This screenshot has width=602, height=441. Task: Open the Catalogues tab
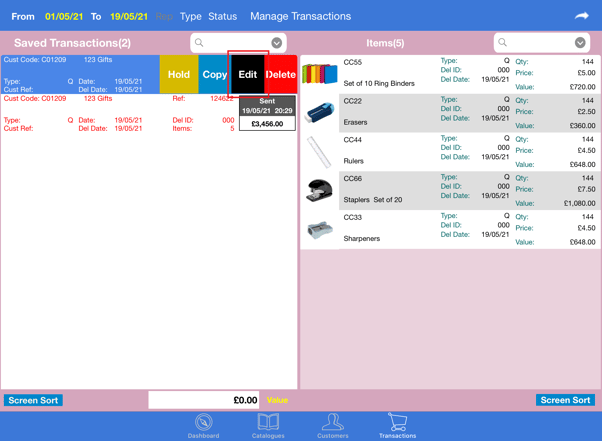(x=268, y=425)
